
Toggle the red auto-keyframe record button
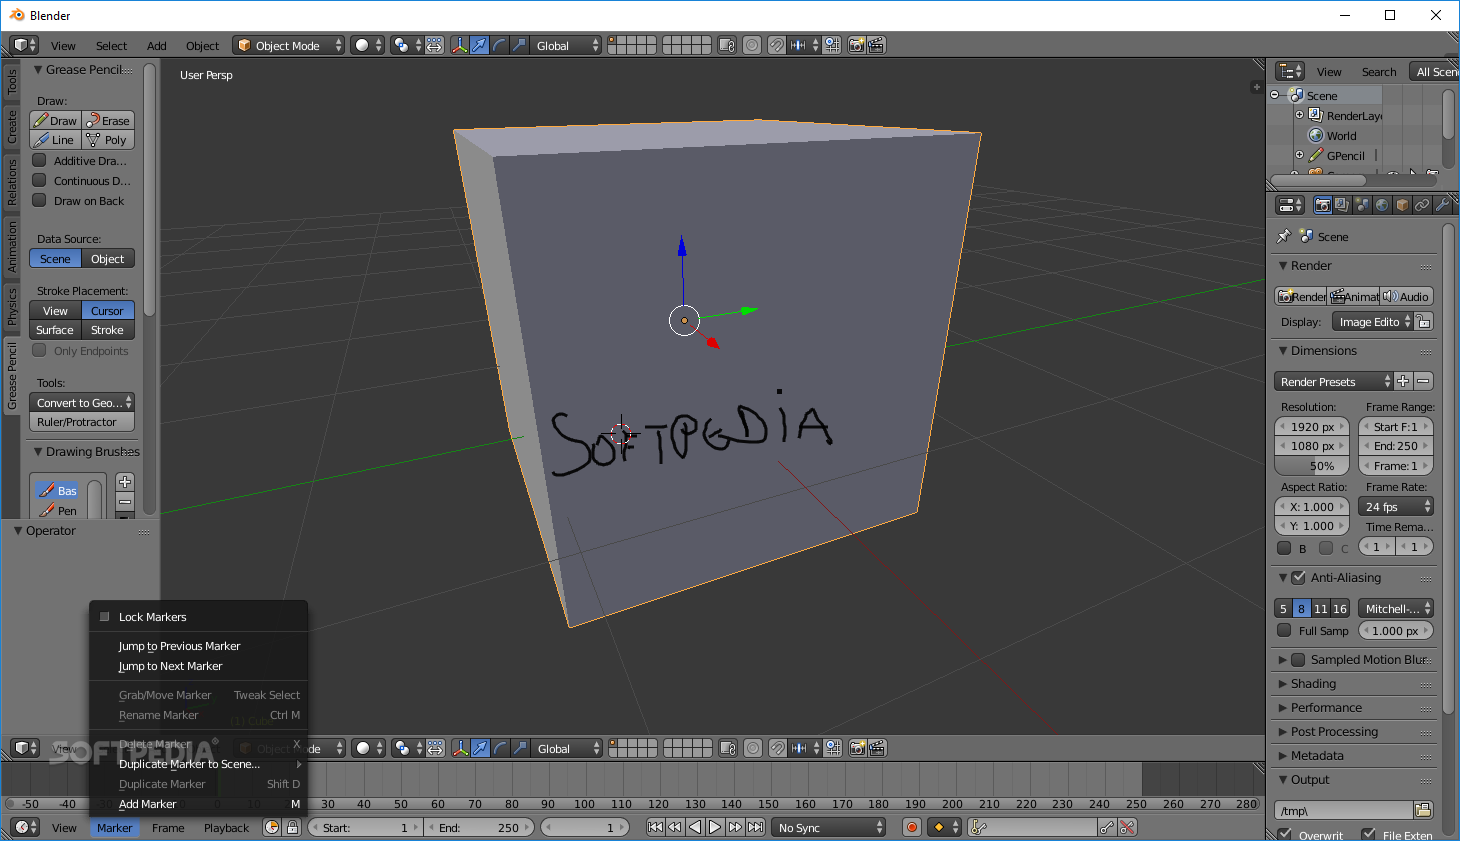click(912, 827)
